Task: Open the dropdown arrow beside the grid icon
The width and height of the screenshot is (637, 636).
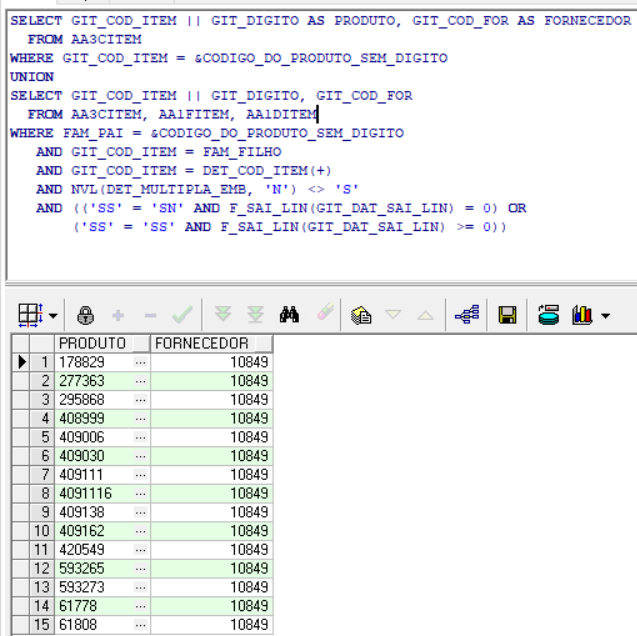Action: (53, 316)
